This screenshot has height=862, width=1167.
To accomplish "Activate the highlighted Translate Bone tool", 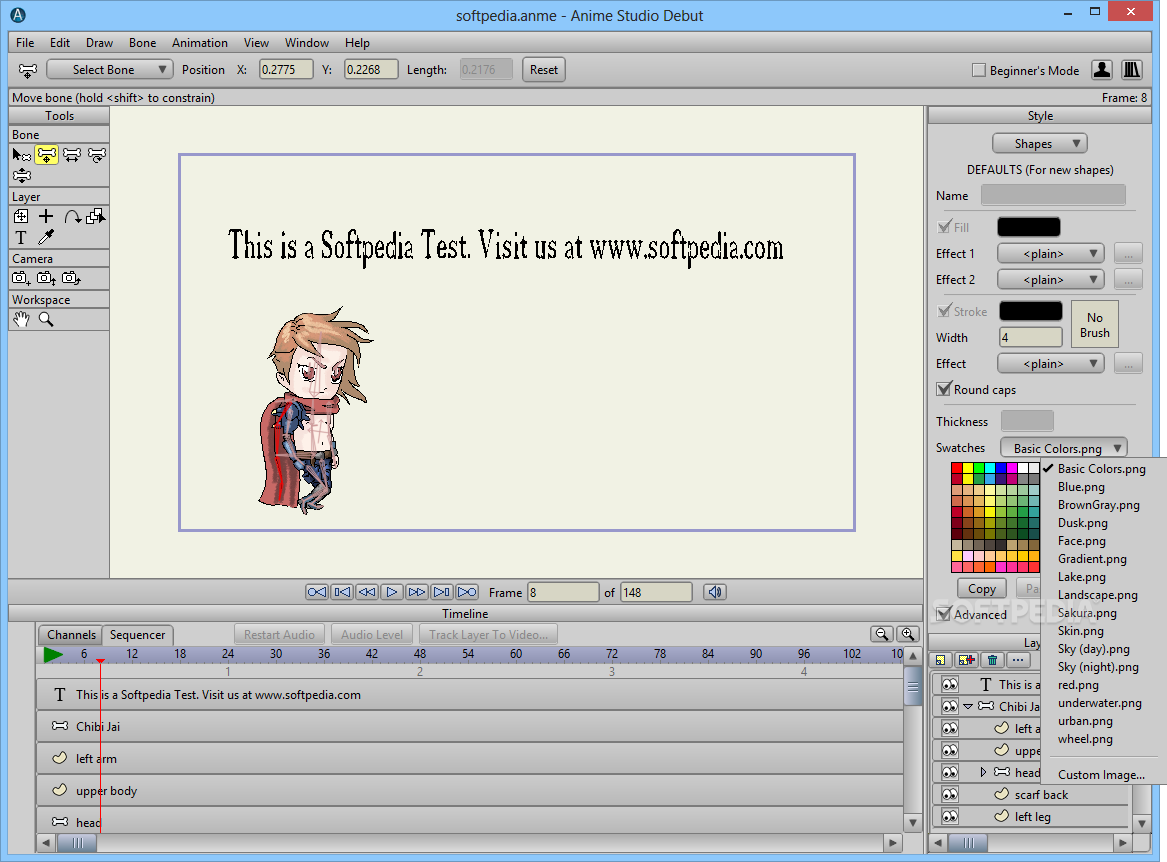I will pos(46,155).
